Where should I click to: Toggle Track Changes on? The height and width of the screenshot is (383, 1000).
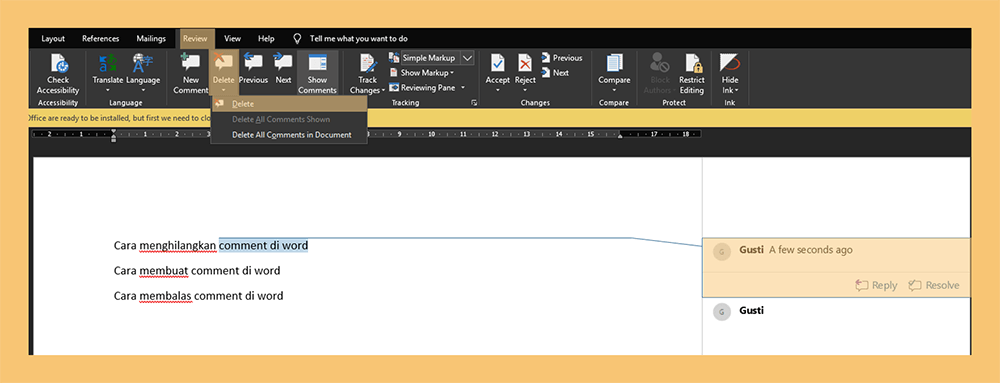point(367,74)
